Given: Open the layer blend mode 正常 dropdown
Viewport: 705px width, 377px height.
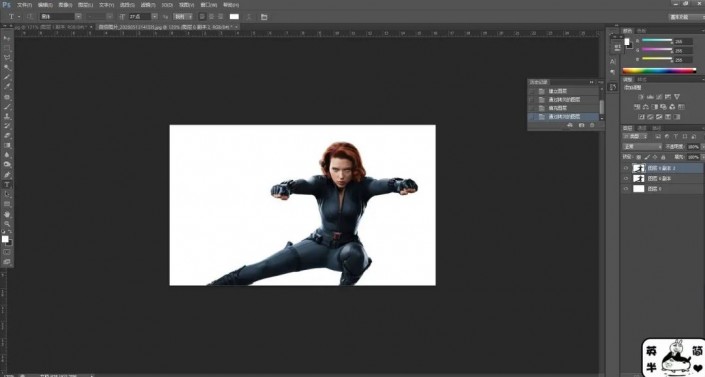Looking at the screenshot, I should (642, 147).
